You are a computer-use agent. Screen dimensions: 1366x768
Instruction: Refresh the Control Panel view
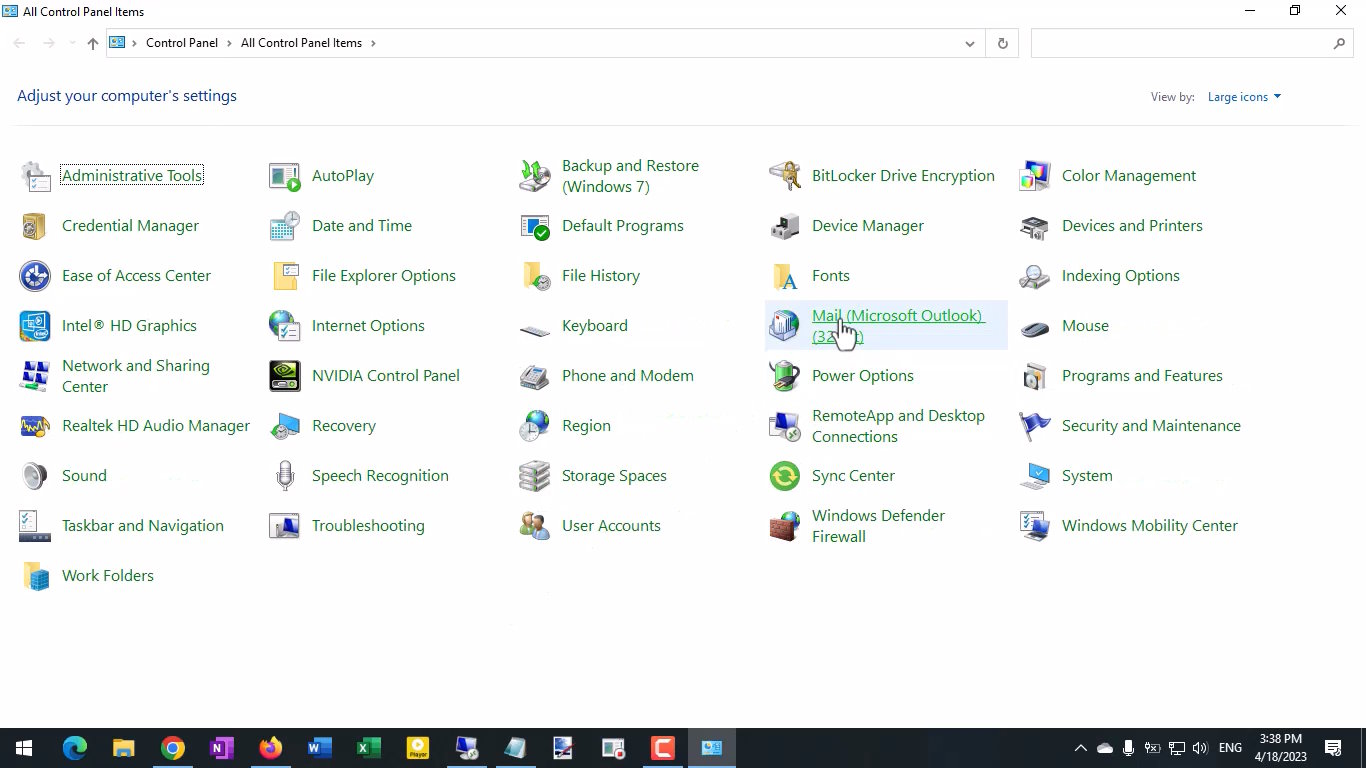tap(1002, 44)
